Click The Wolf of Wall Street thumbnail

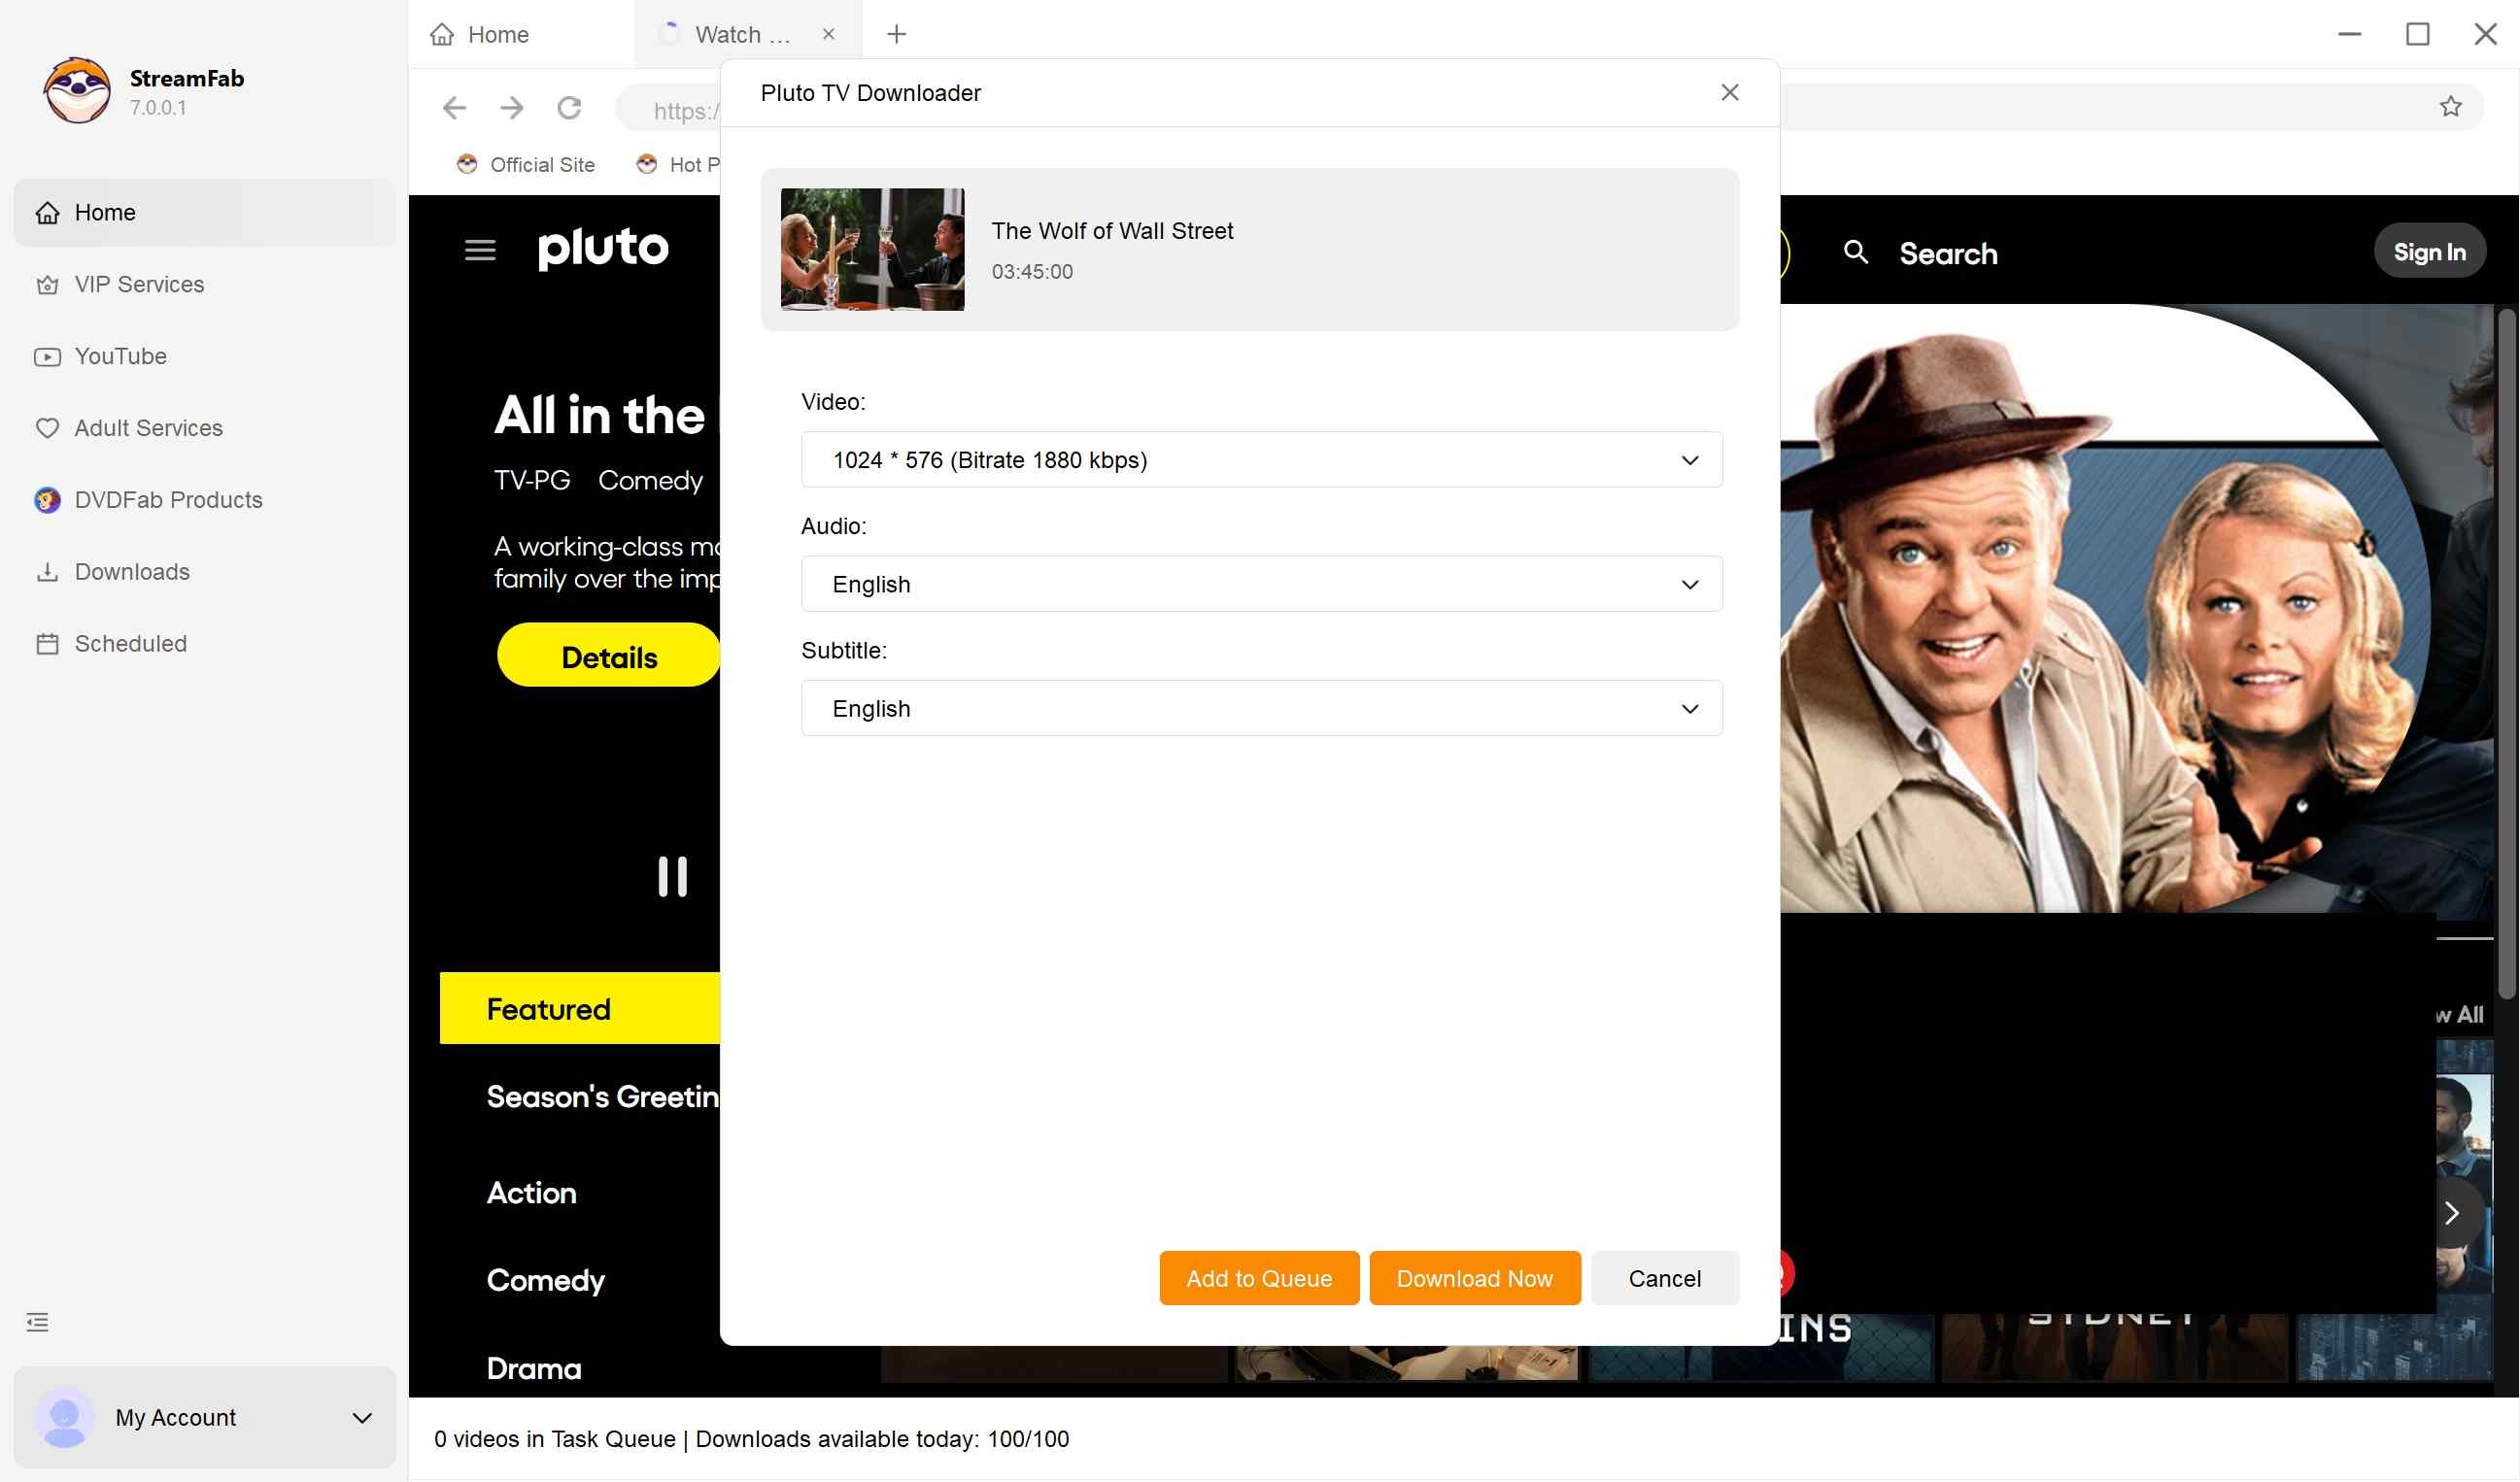pyautogui.click(x=871, y=249)
